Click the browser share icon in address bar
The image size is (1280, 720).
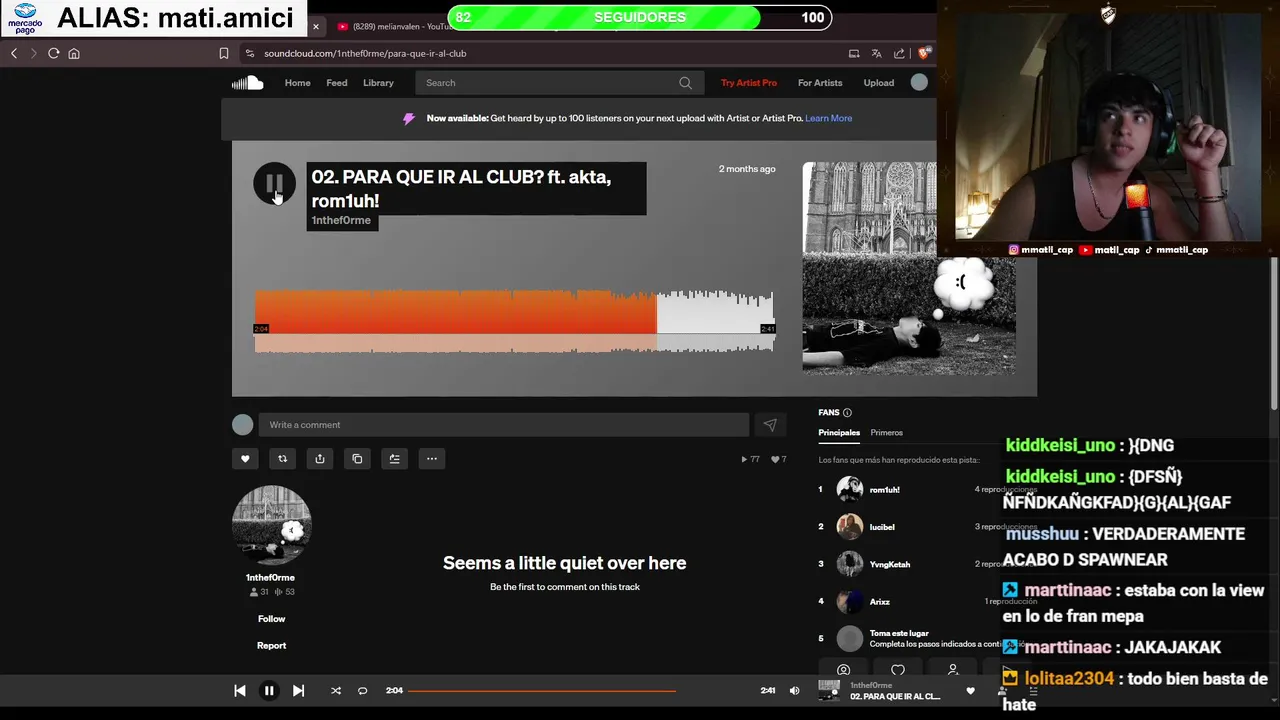[x=899, y=53]
